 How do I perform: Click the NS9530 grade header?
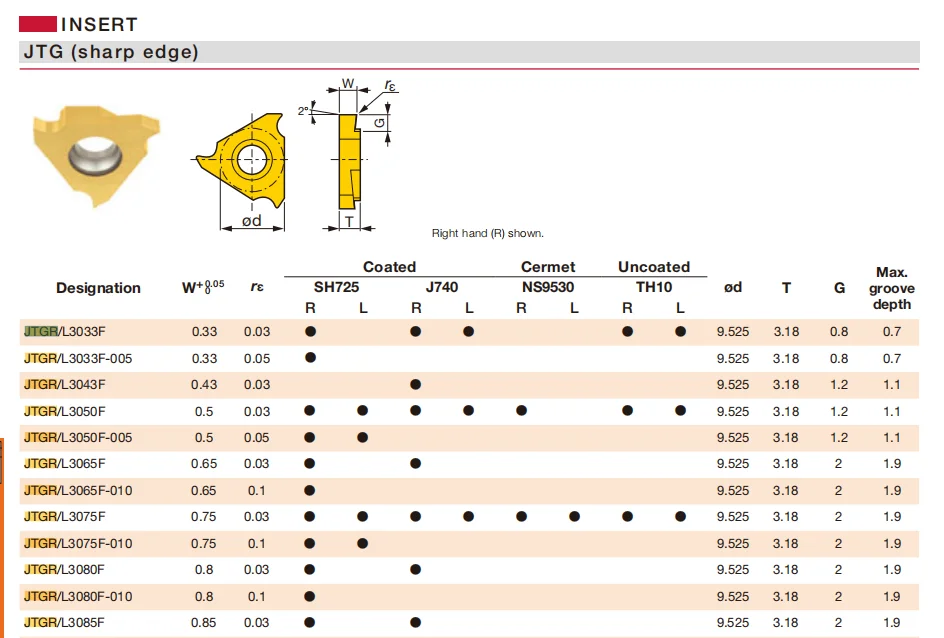pyautogui.click(x=548, y=287)
